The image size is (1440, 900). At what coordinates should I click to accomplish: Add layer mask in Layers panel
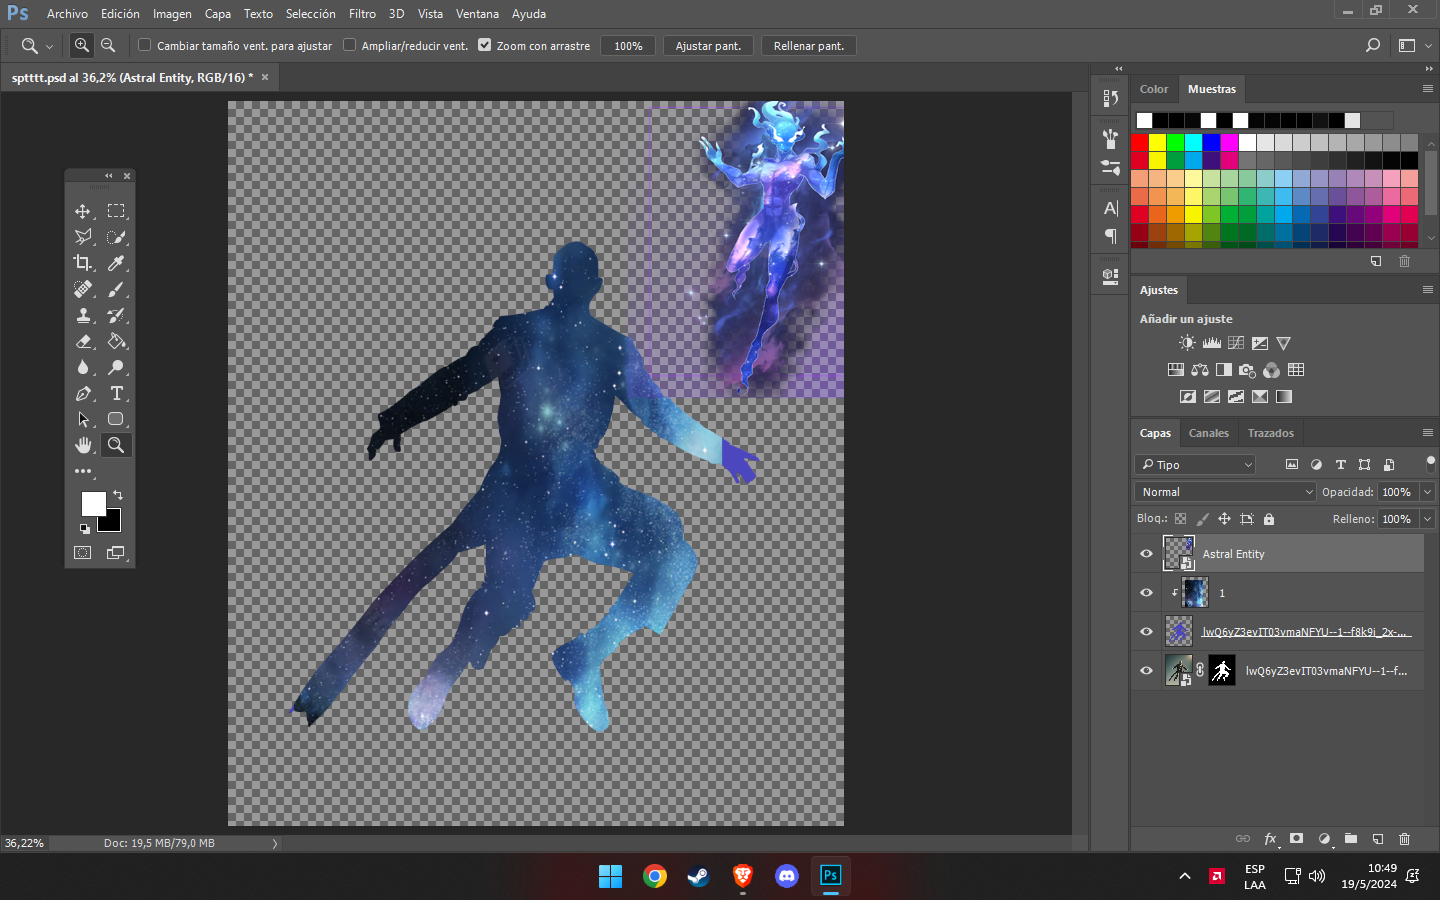point(1297,839)
